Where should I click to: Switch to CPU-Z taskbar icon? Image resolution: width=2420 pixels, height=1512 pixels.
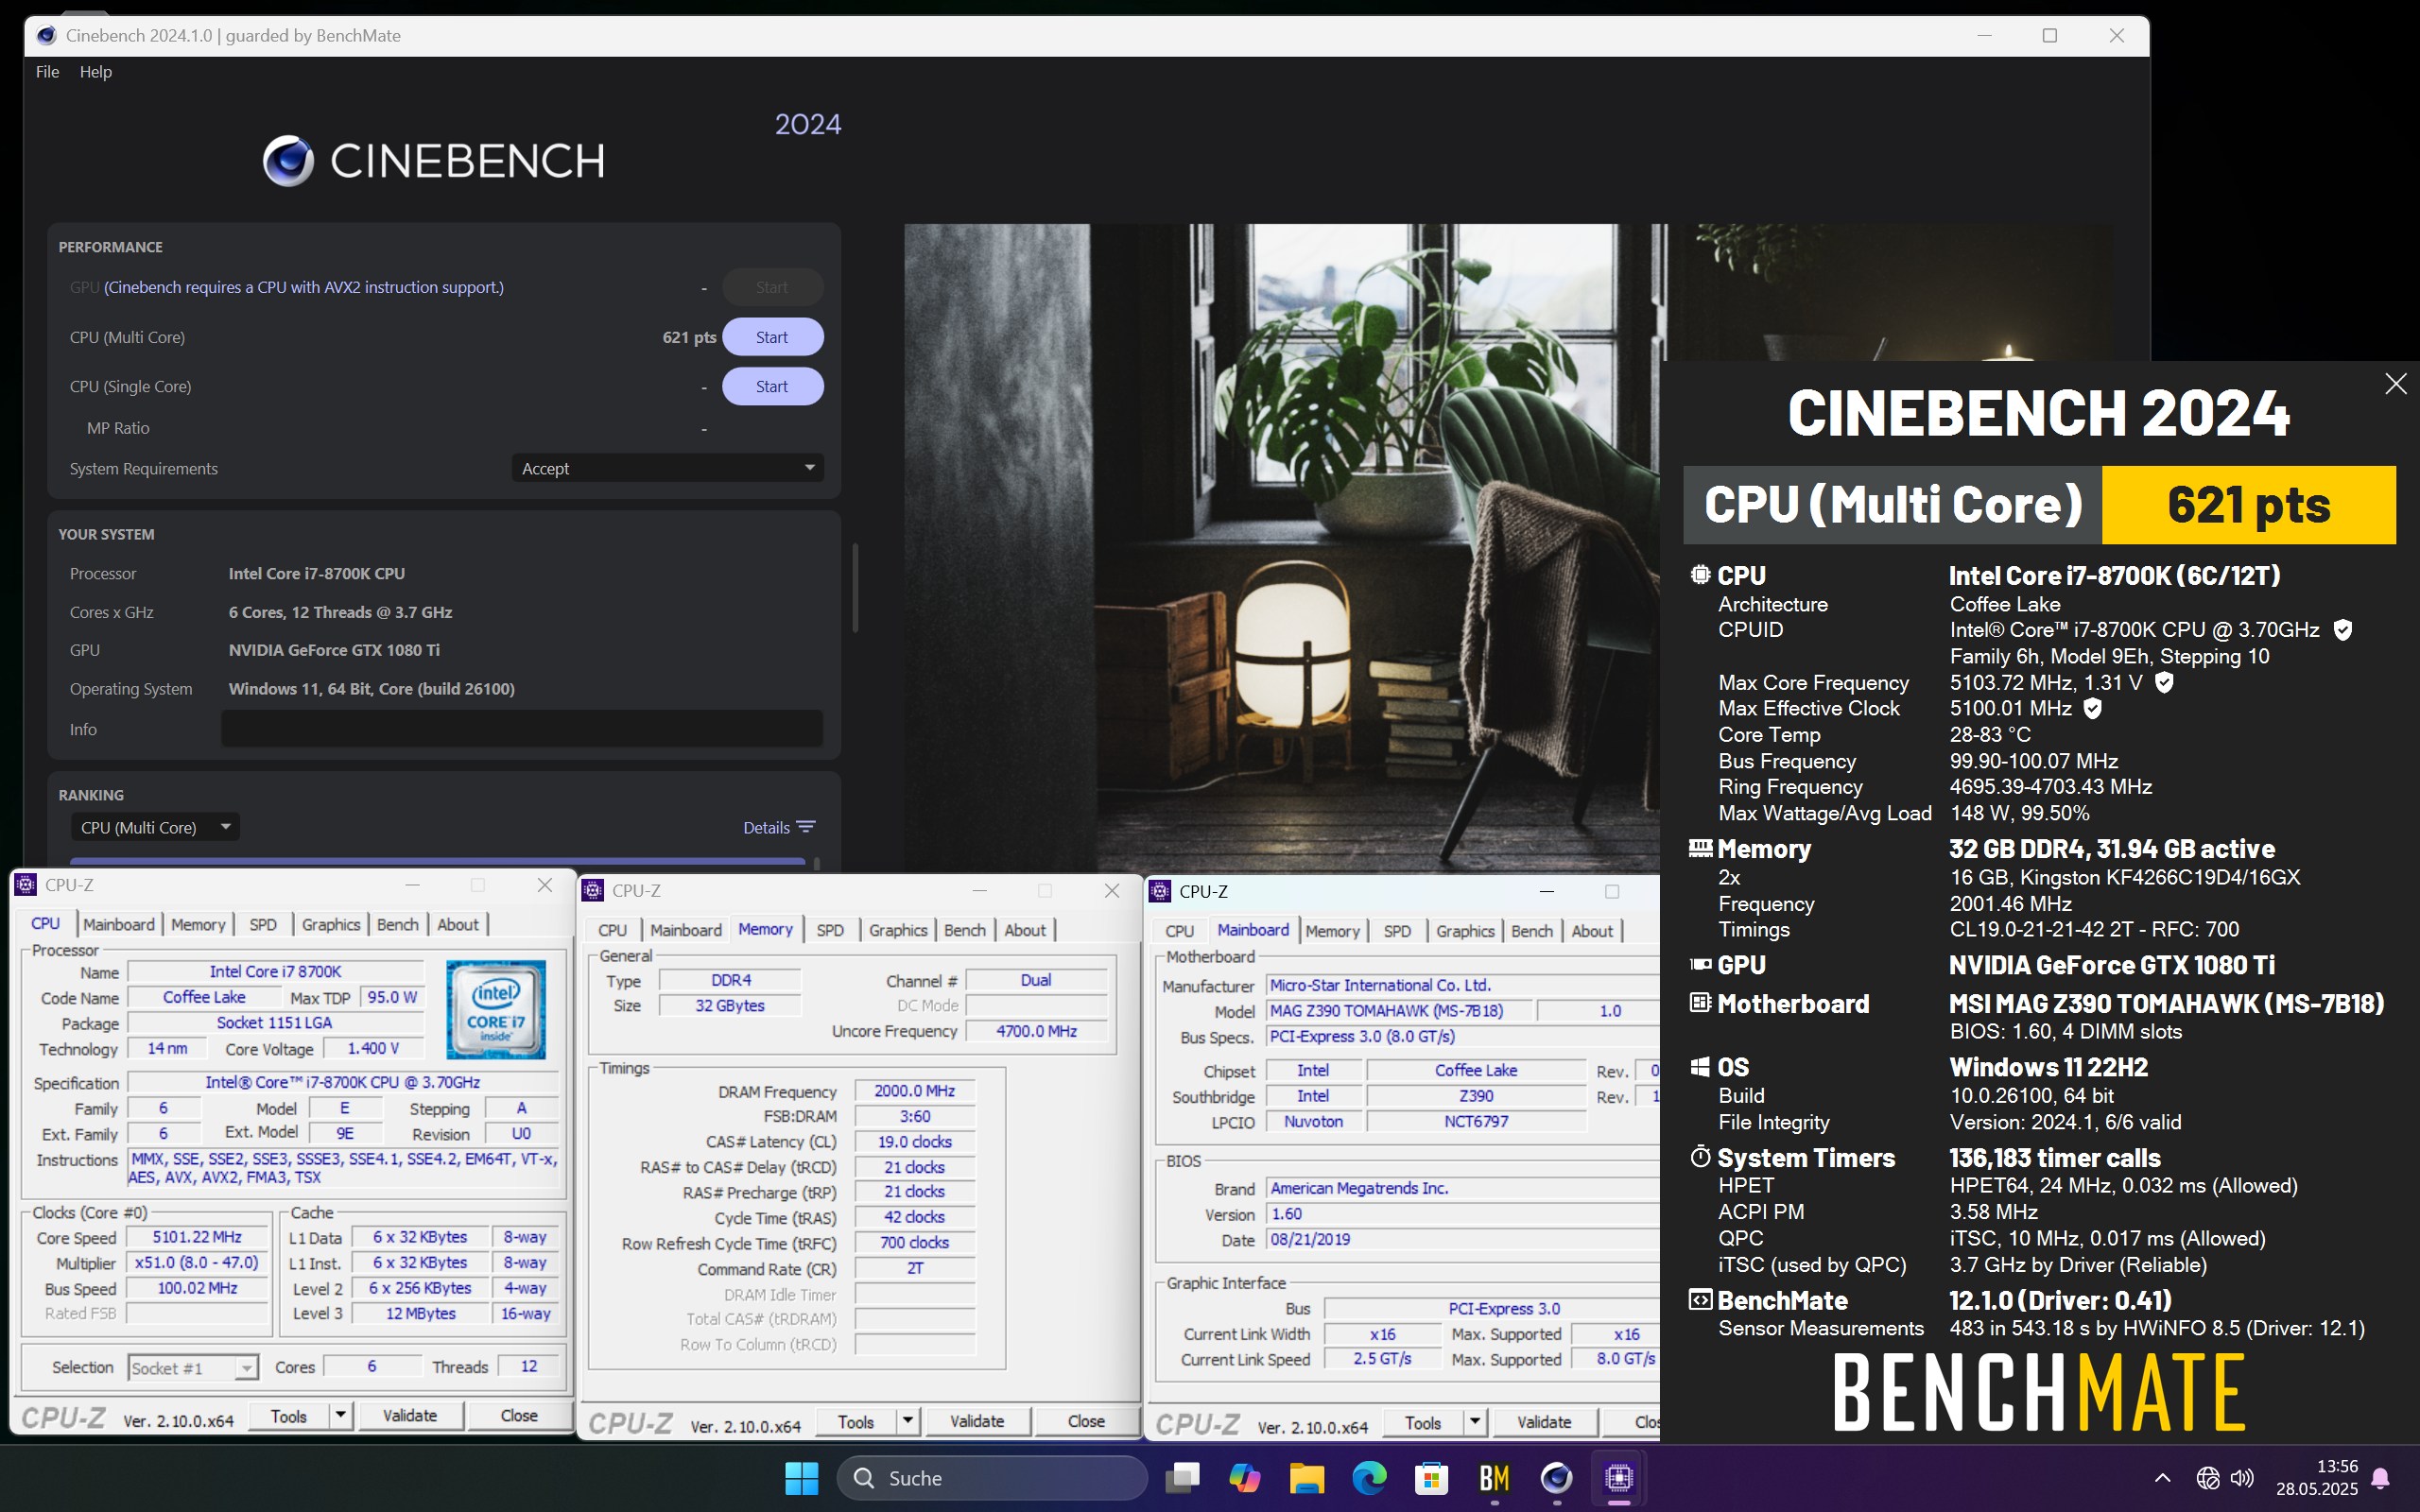coord(1619,1477)
